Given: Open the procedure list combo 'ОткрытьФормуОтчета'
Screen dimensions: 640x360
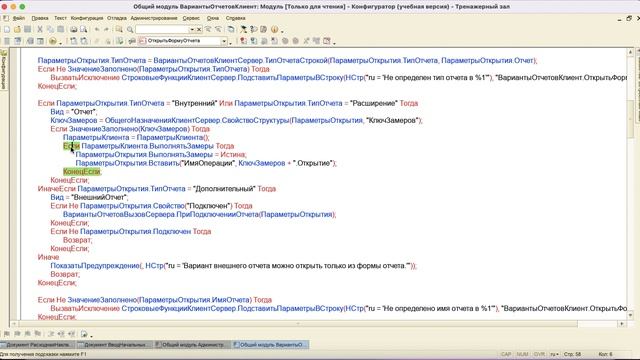Looking at the screenshot, I should (224, 41).
